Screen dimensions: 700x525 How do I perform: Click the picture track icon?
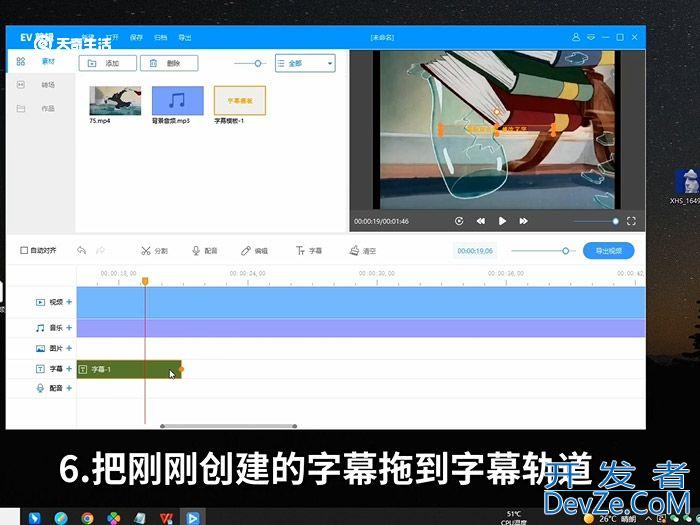[40, 348]
